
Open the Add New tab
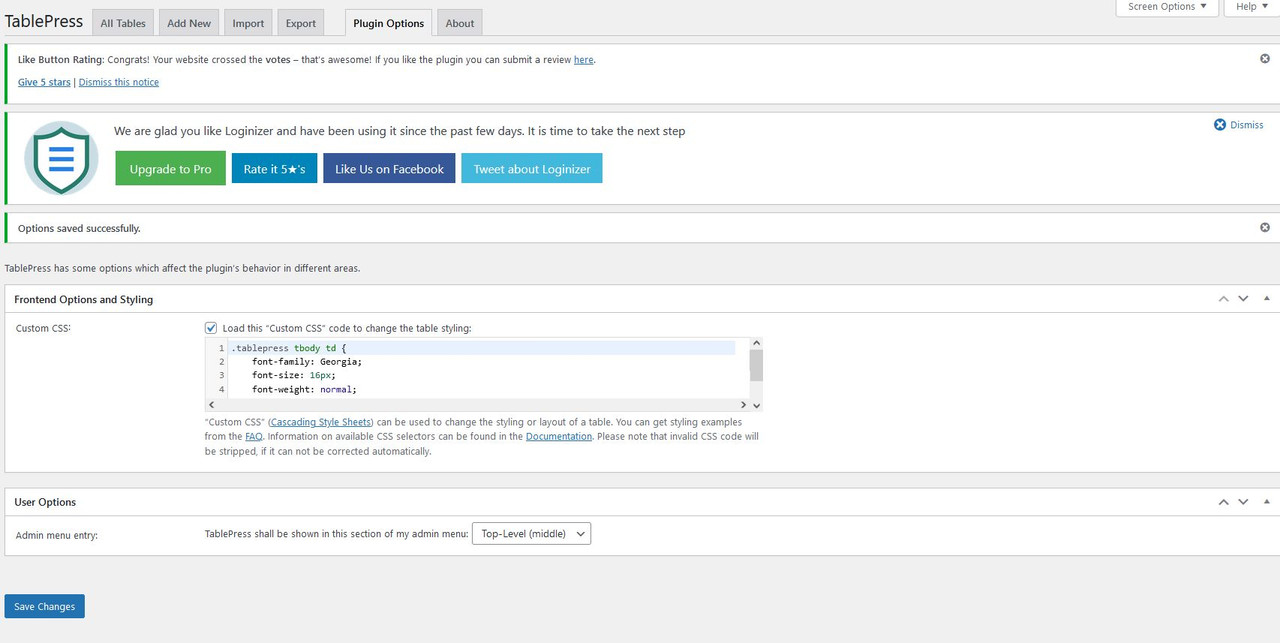pos(189,23)
